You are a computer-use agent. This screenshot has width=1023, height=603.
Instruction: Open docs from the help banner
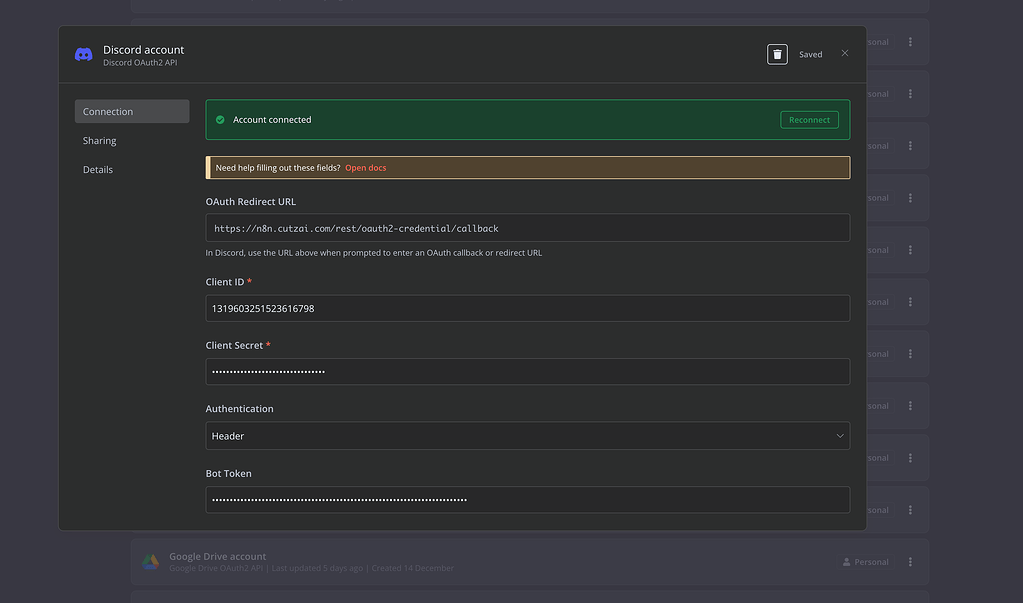click(x=365, y=167)
